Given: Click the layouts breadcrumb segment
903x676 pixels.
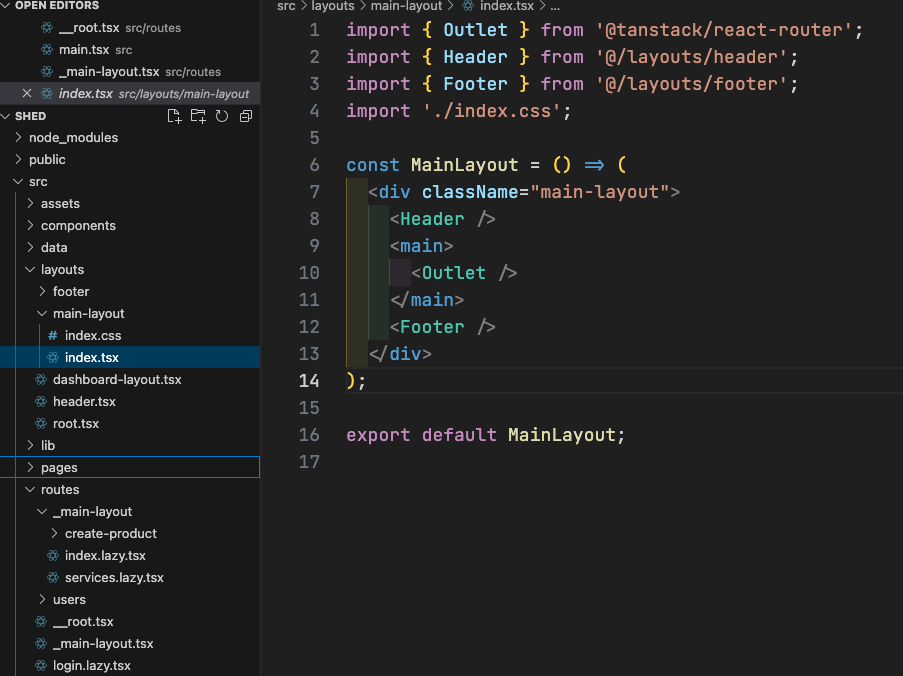Looking at the screenshot, I should click(x=333, y=6).
